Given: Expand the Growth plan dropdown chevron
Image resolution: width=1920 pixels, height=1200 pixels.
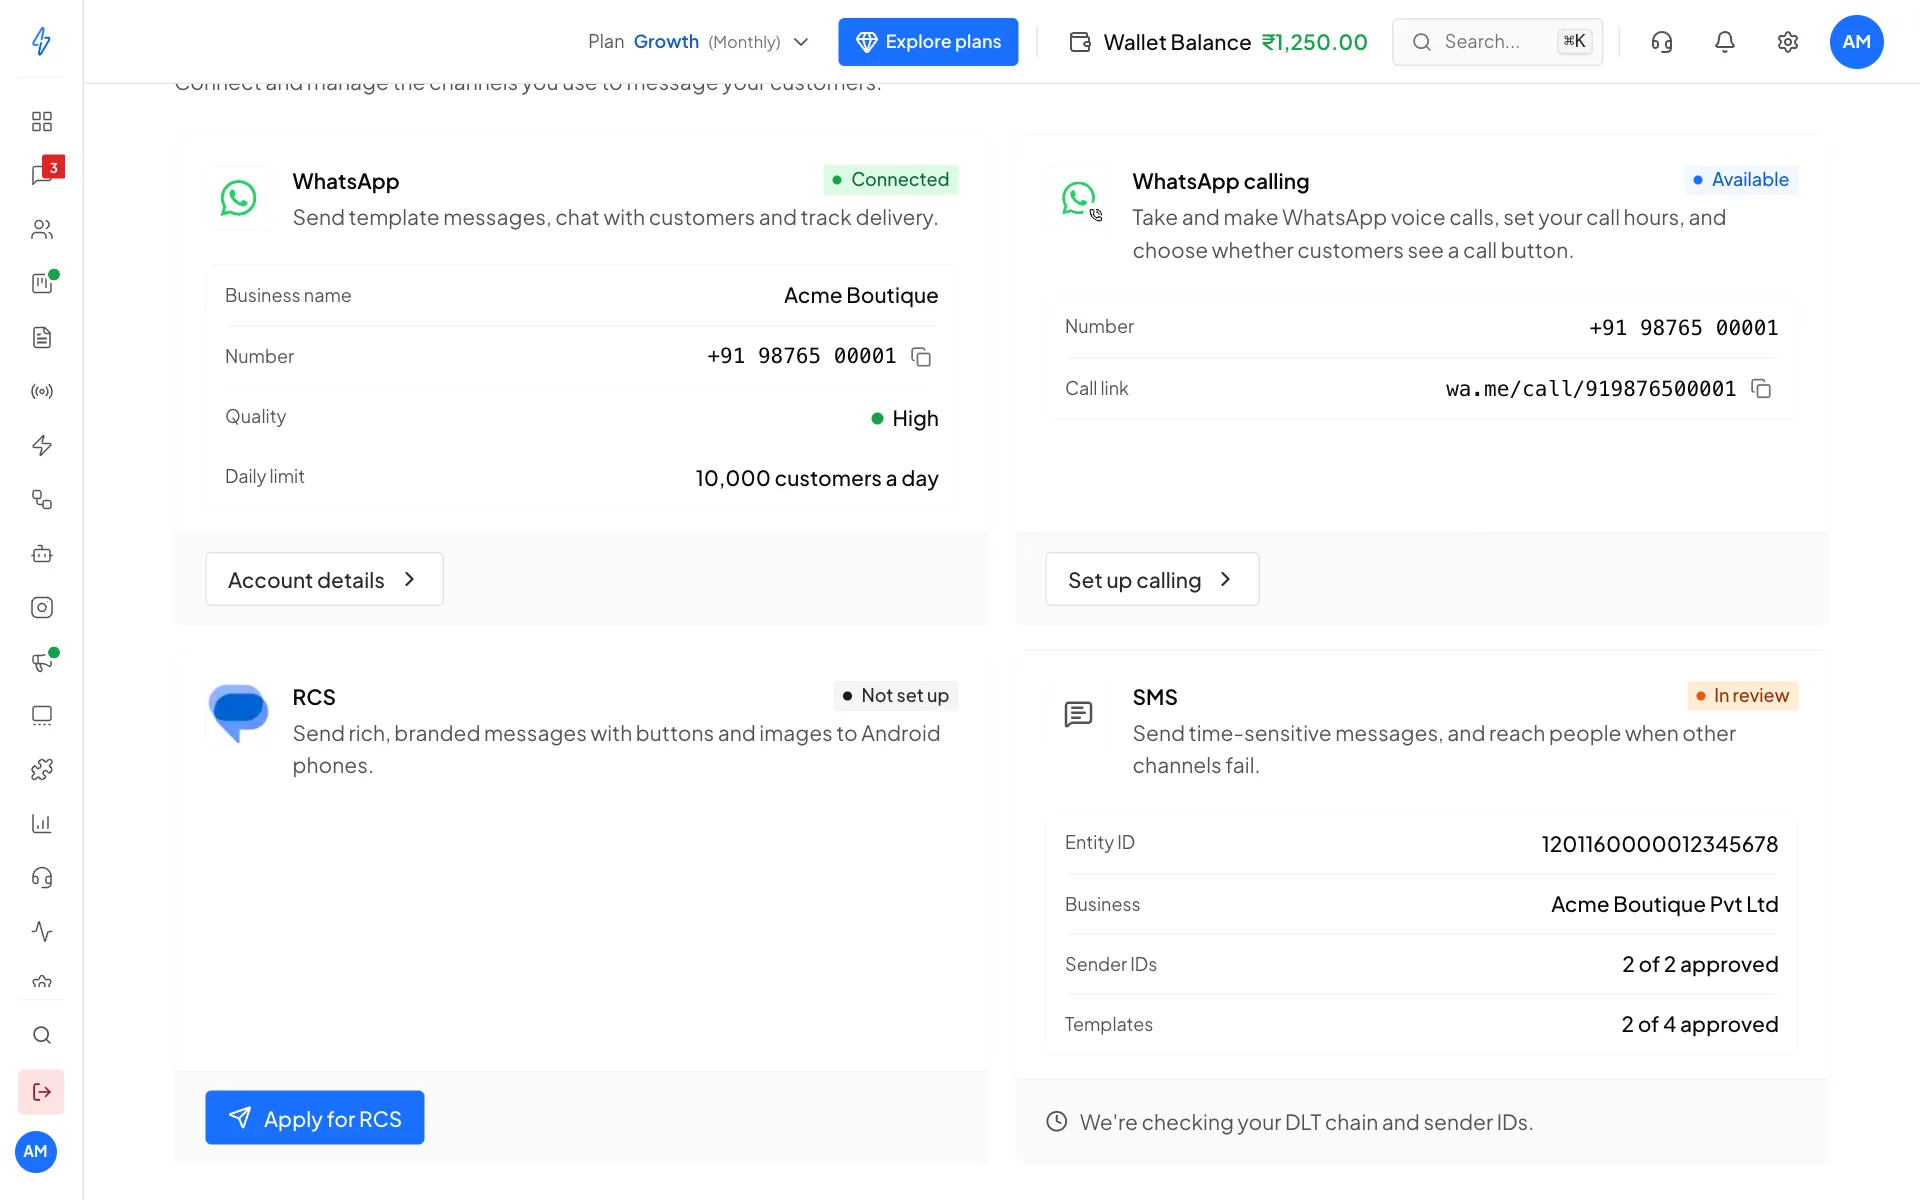Looking at the screenshot, I should pos(801,42).
